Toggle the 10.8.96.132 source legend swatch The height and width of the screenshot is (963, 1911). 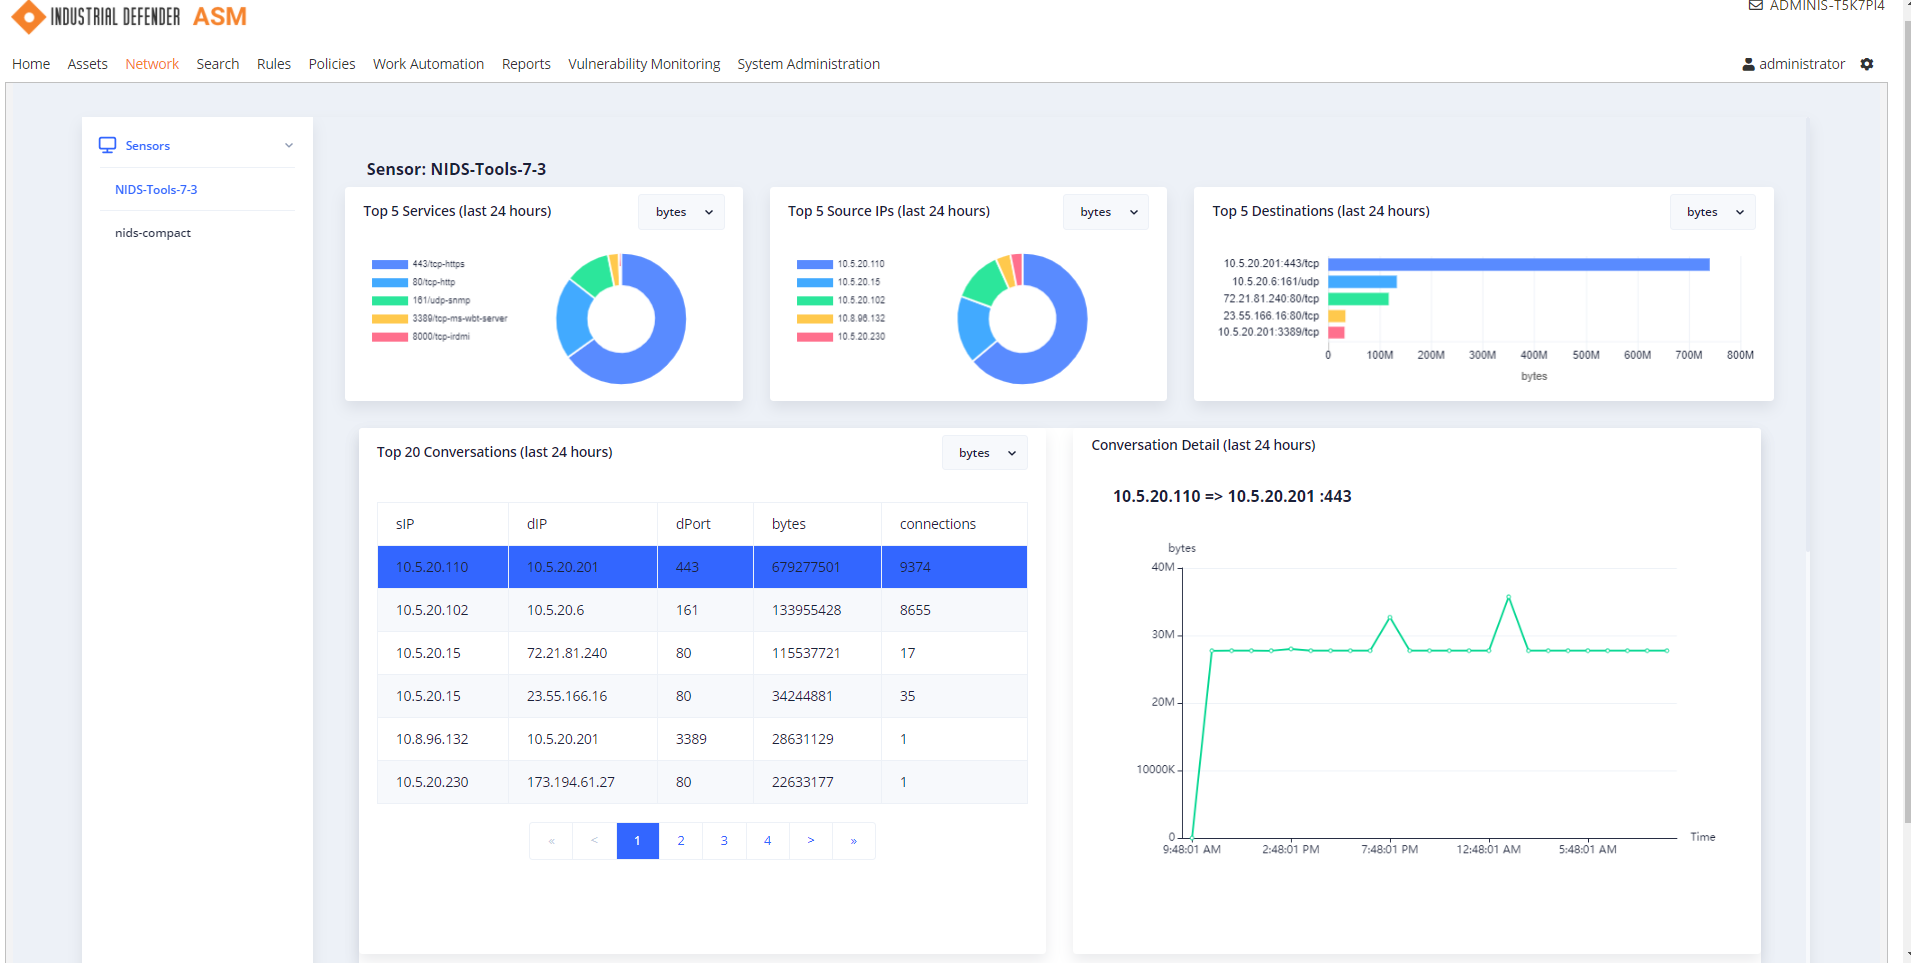(x=815, y=319)
